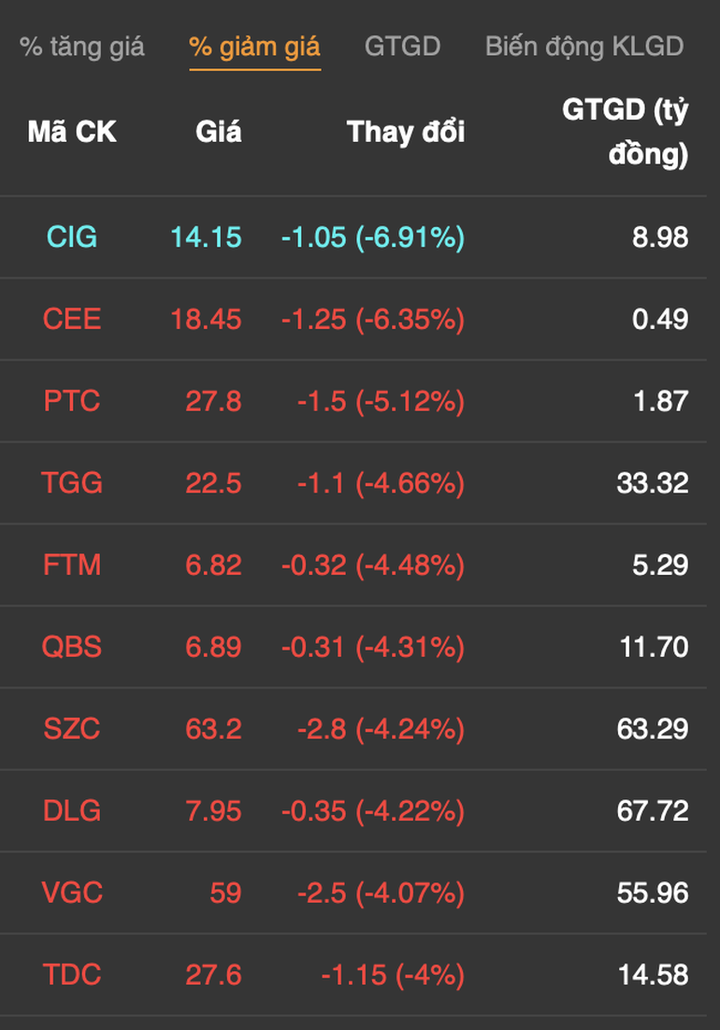This screenshot has height=1030, width=720.
Task: Click DLG's trading value 67.72
Action: click(x=652, y=811)
